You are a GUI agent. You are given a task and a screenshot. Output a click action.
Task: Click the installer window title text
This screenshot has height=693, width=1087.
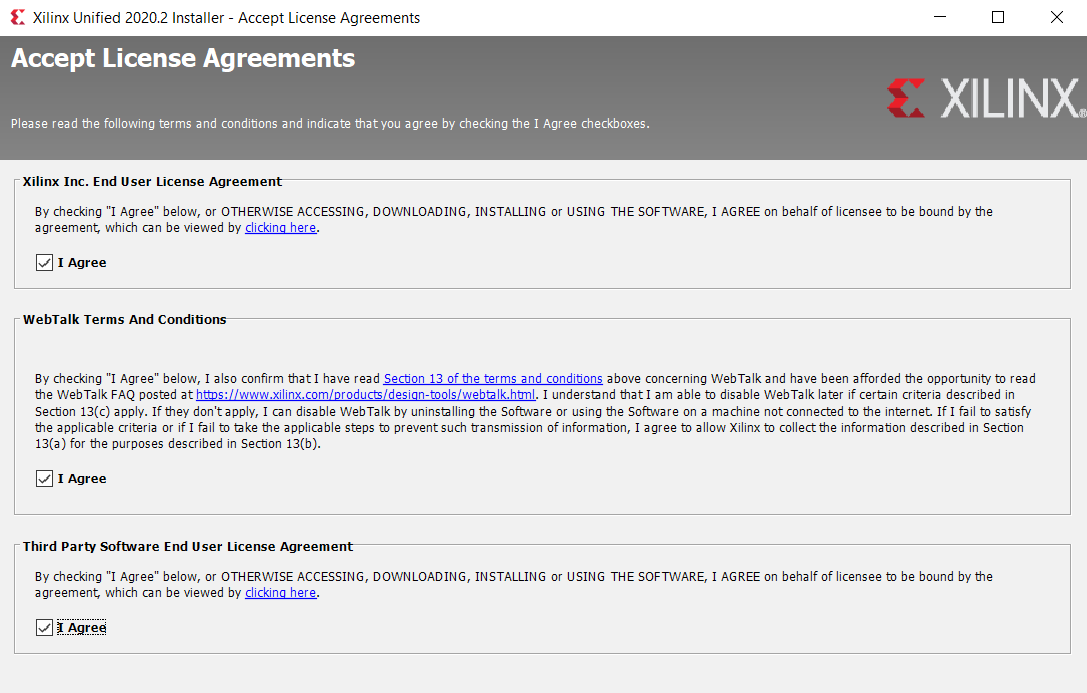226,18
